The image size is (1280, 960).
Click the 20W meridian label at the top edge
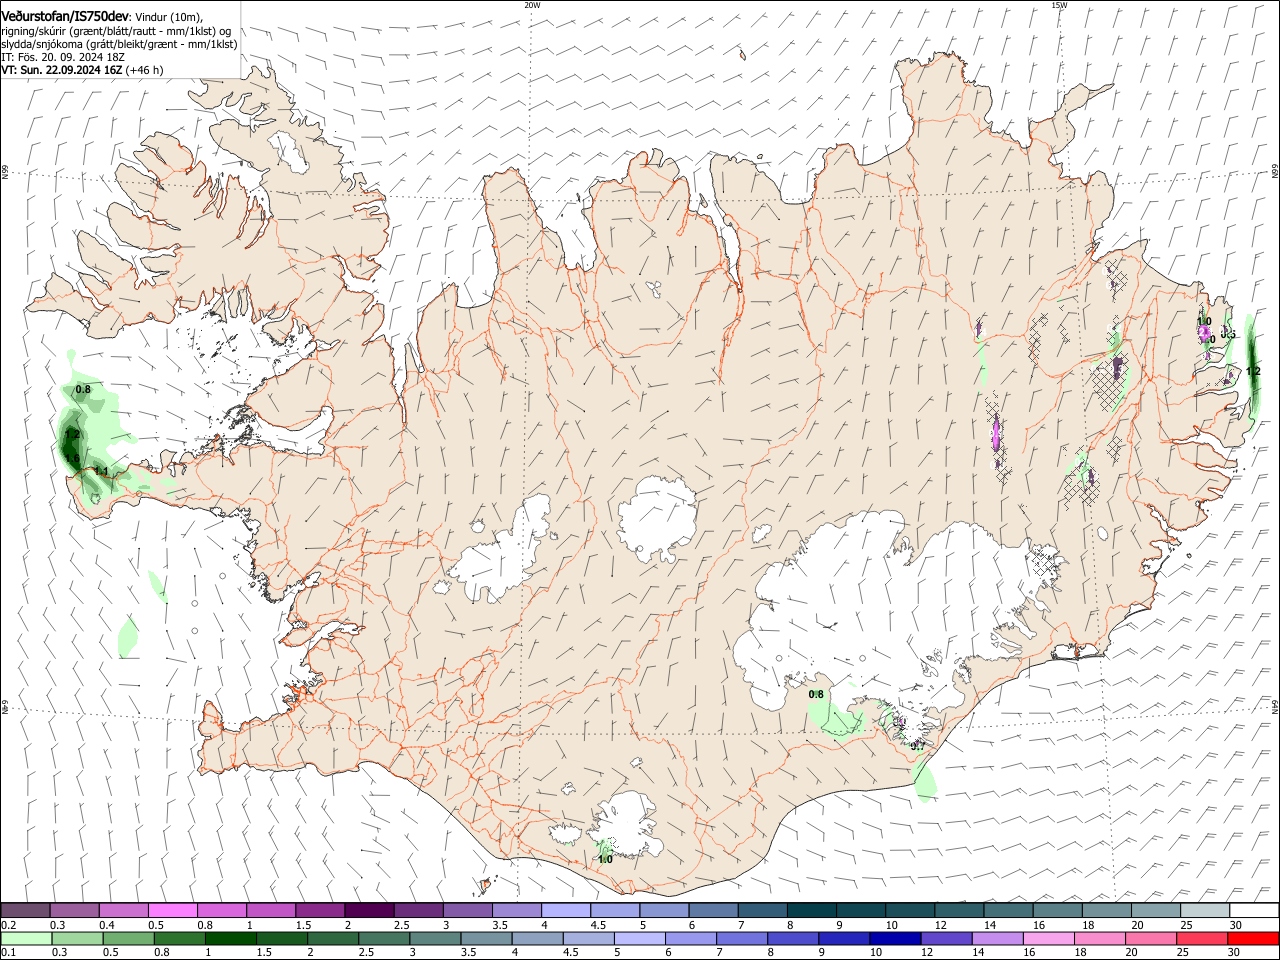click(x=532, y=5)
